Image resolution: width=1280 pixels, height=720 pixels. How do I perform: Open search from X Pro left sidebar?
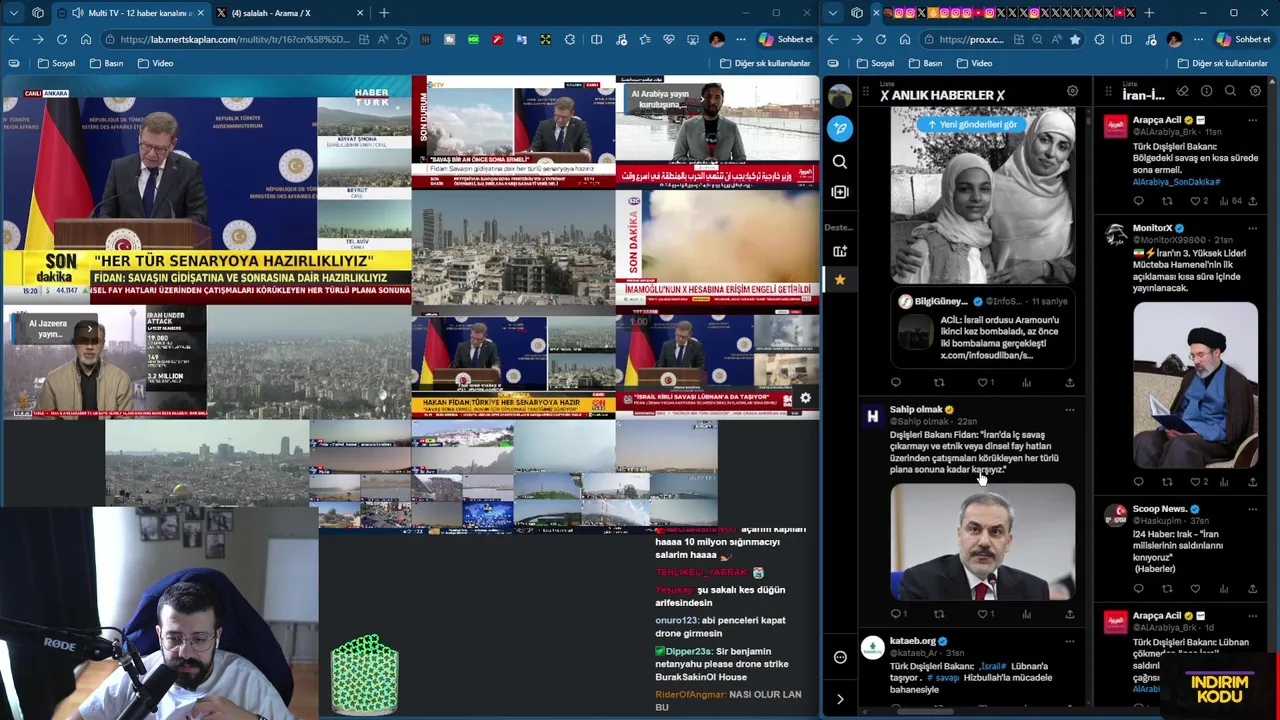(840, 161)
